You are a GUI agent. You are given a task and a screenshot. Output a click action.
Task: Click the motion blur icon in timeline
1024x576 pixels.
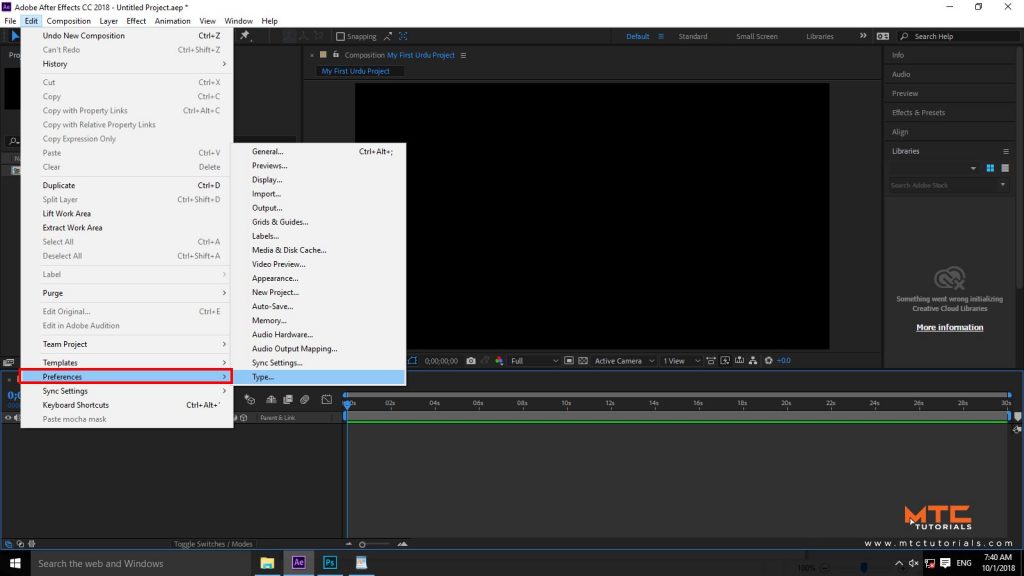(x=304, y=399)
